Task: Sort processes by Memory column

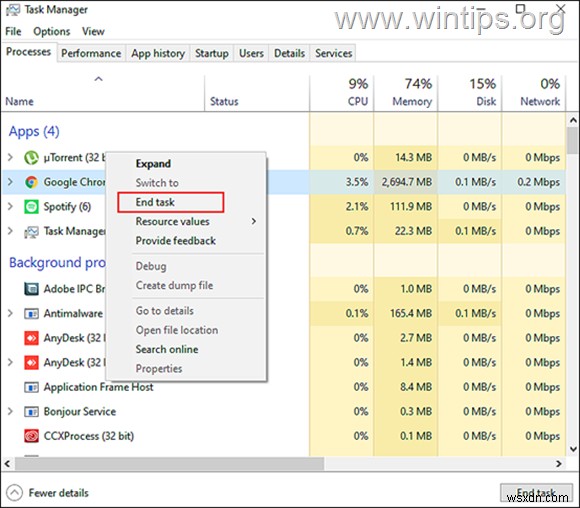Action: (x=406, y=92)
